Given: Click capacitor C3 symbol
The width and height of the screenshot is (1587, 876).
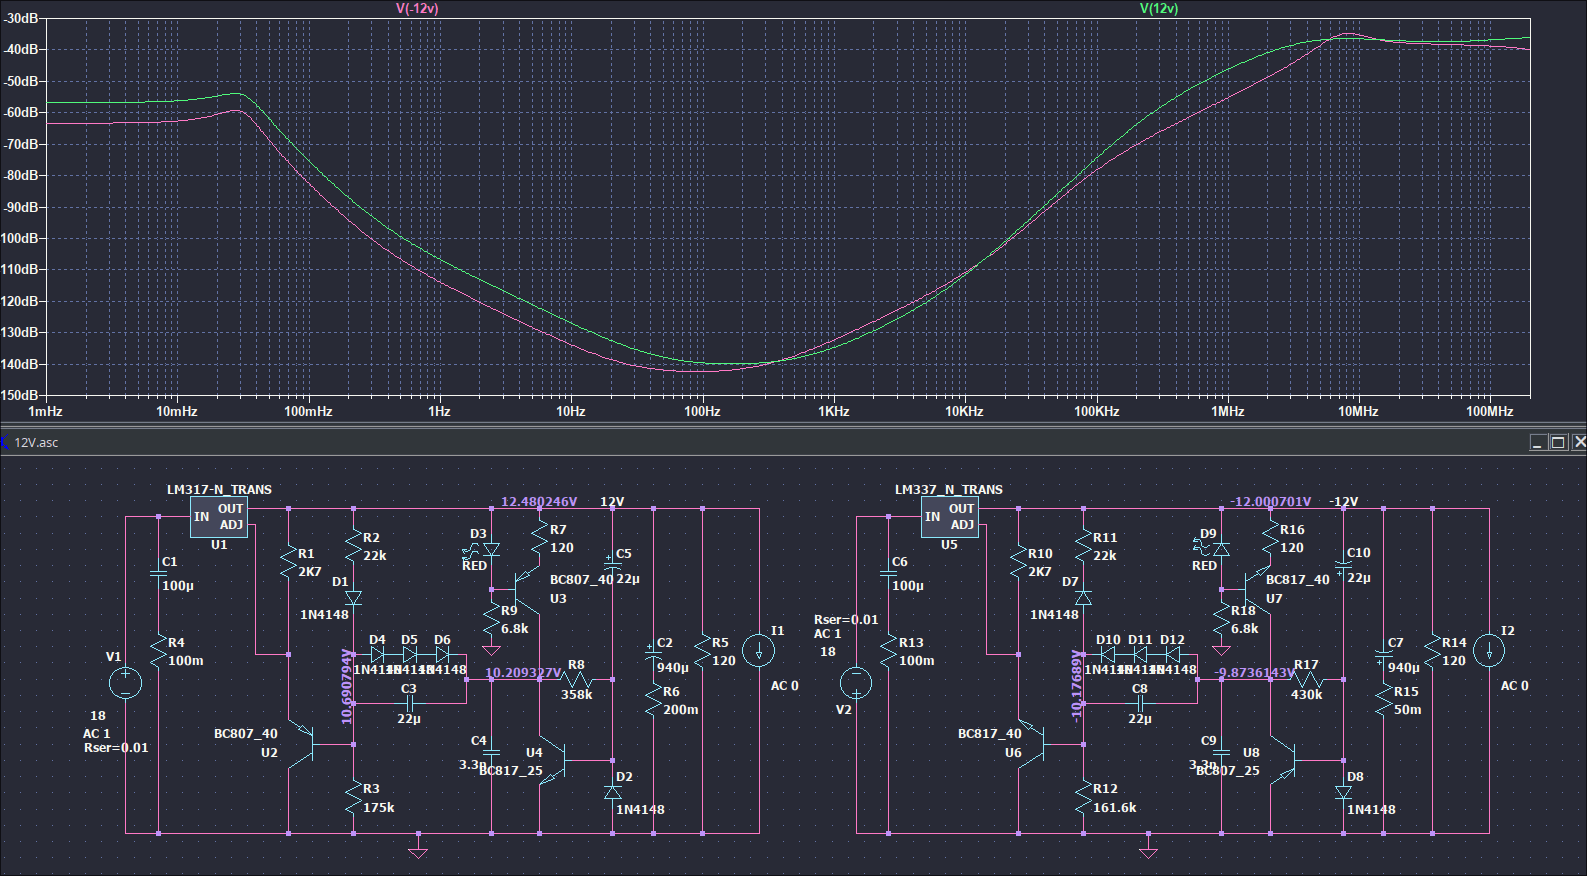Looking at the screenshot, I should tap(409, 704).
